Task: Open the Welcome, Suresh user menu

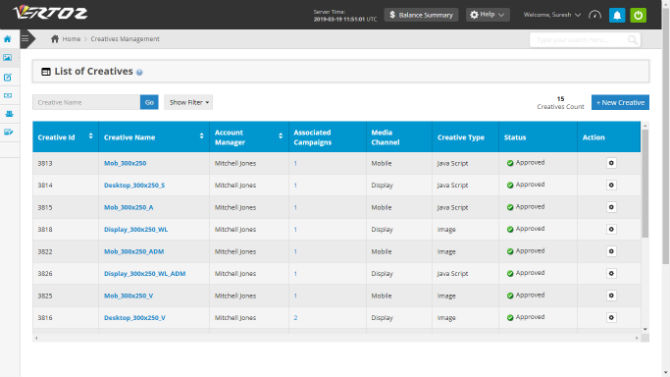Action: (552, 15)
